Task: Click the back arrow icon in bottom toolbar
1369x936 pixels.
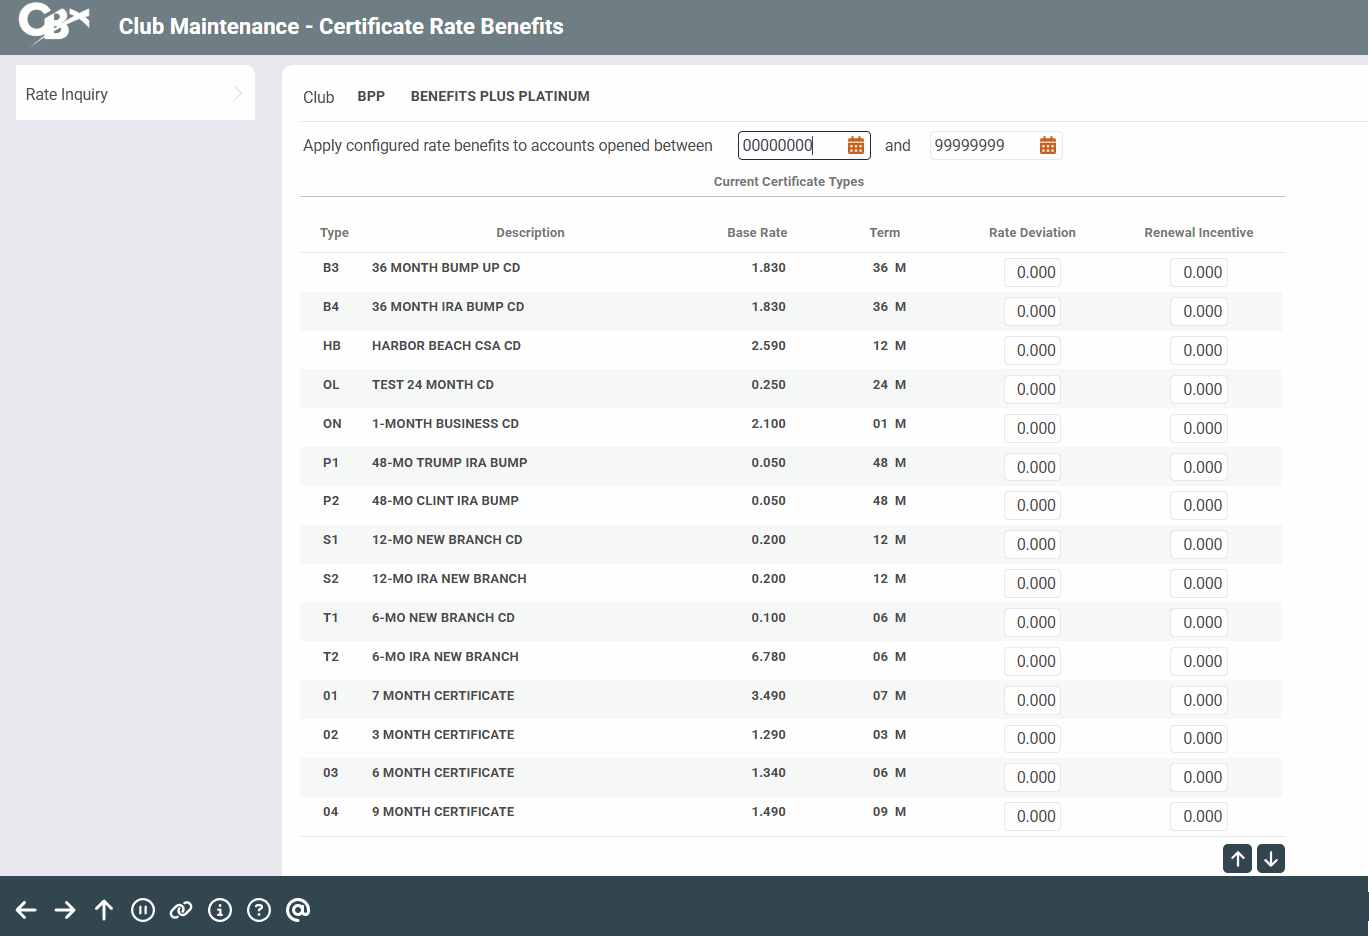Action: 26,909
